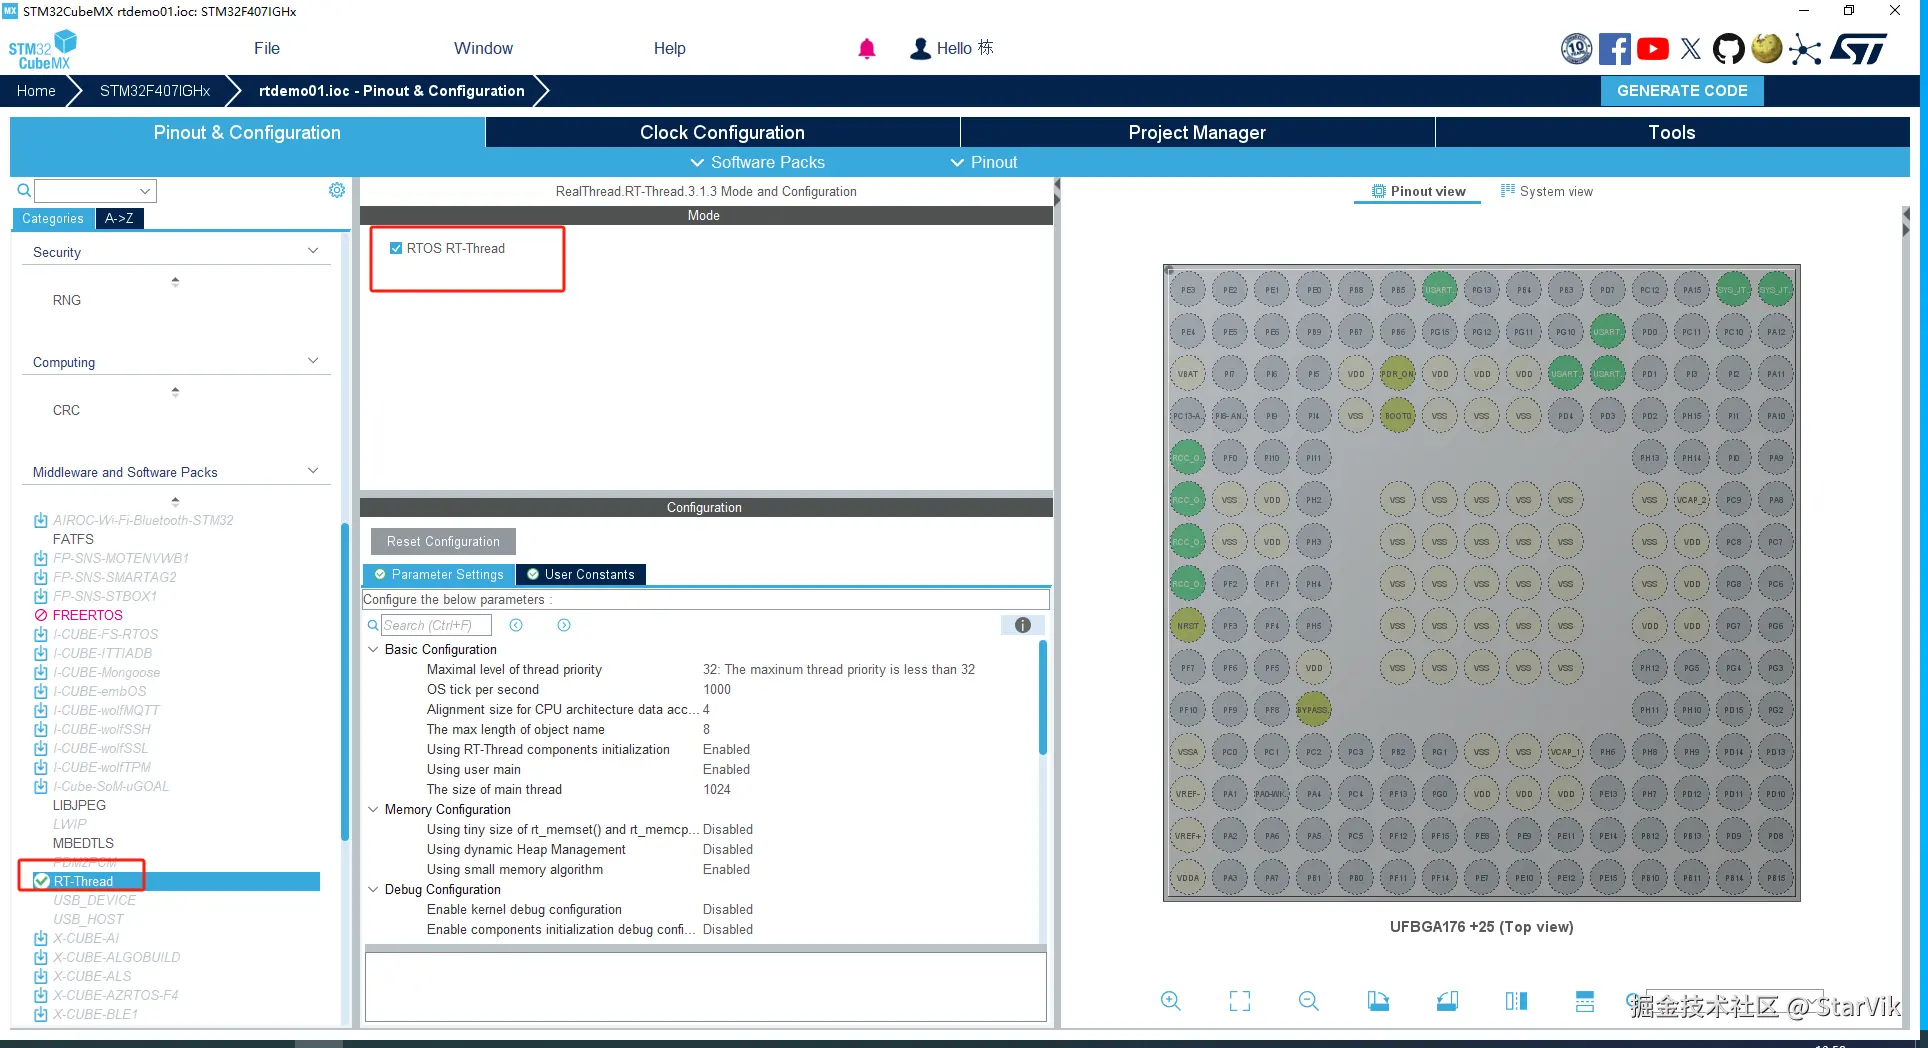
Task: Select the Pinout view tab
Action: click(x=1418, y=191)
